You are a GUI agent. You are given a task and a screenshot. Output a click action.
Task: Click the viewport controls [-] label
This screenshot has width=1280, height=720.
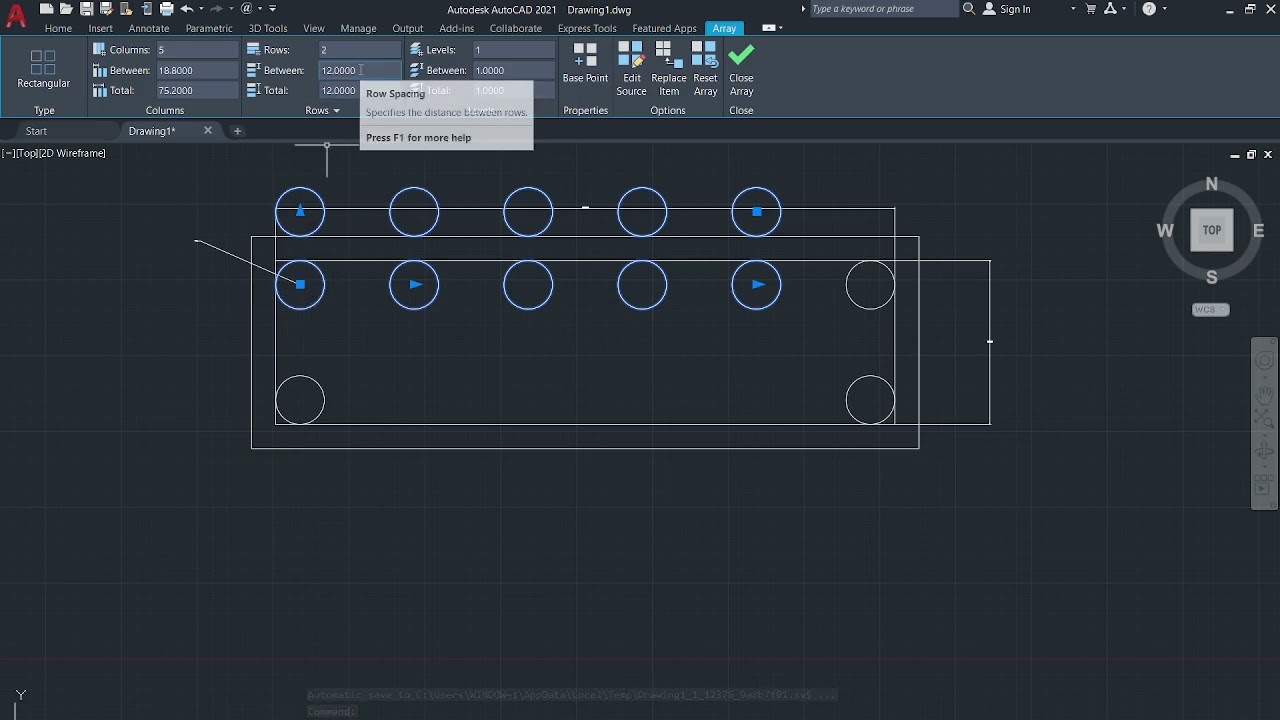coord(7,153)
